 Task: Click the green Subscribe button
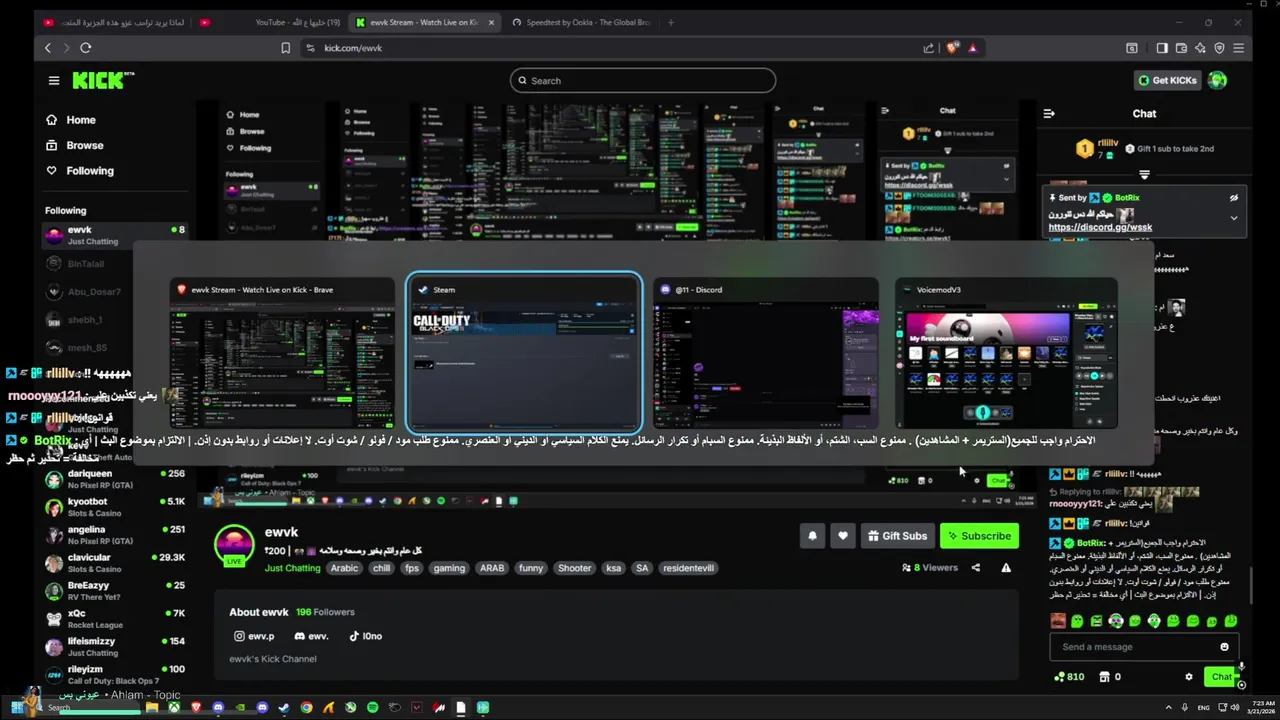point(979,536)
